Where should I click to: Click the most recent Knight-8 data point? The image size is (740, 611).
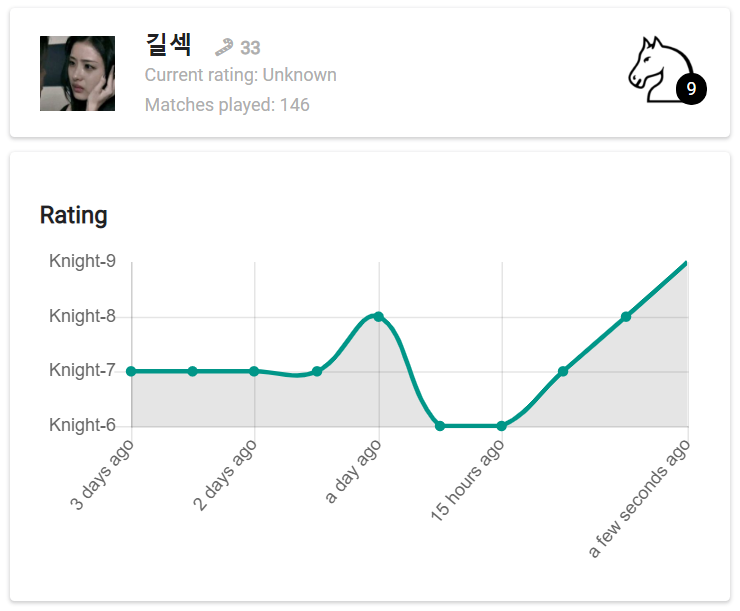point(626,317)
